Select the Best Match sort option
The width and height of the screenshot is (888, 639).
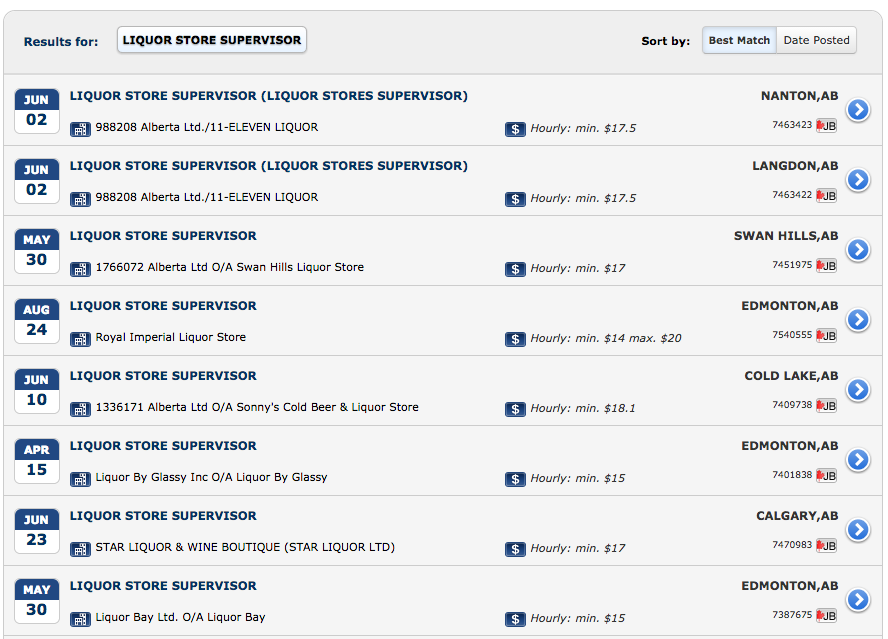pyautogui.click(x=739, y=40)
